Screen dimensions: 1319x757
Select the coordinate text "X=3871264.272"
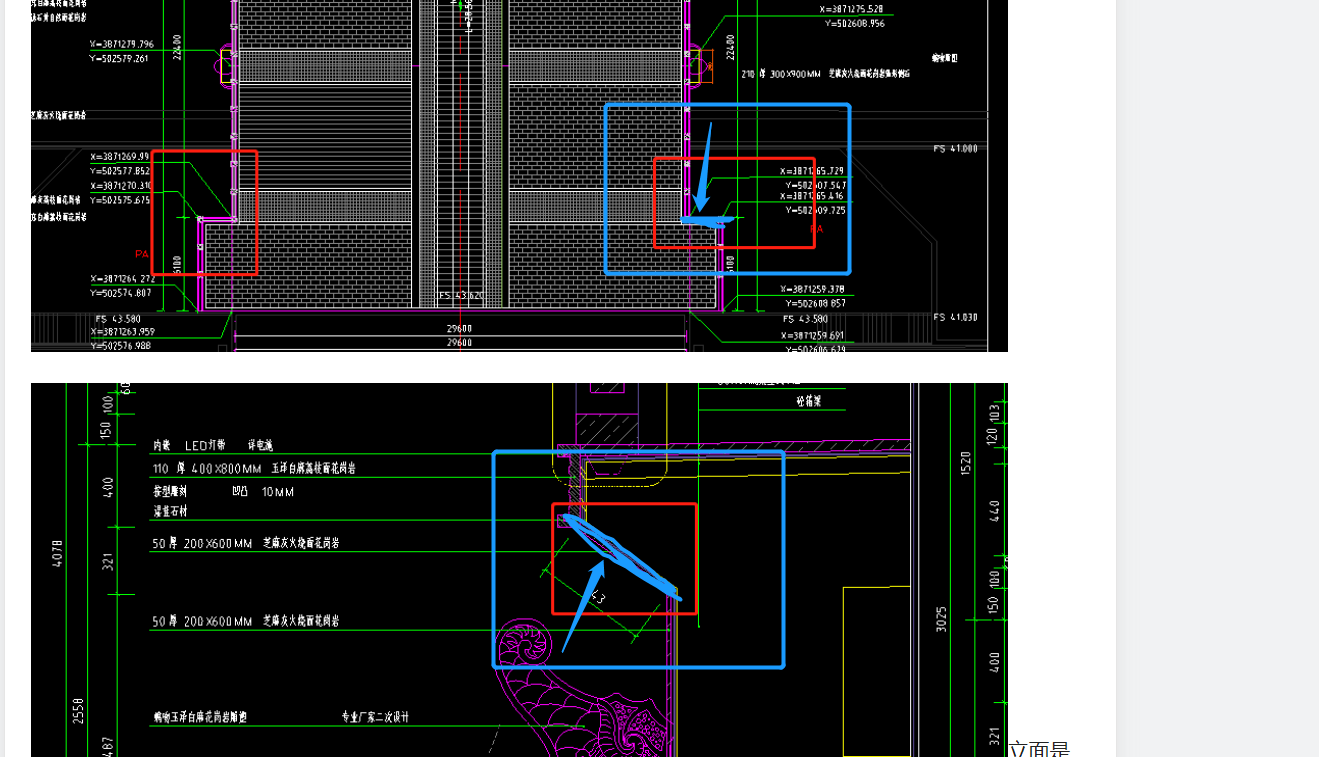pyautogui.click(x=122, y=279)
